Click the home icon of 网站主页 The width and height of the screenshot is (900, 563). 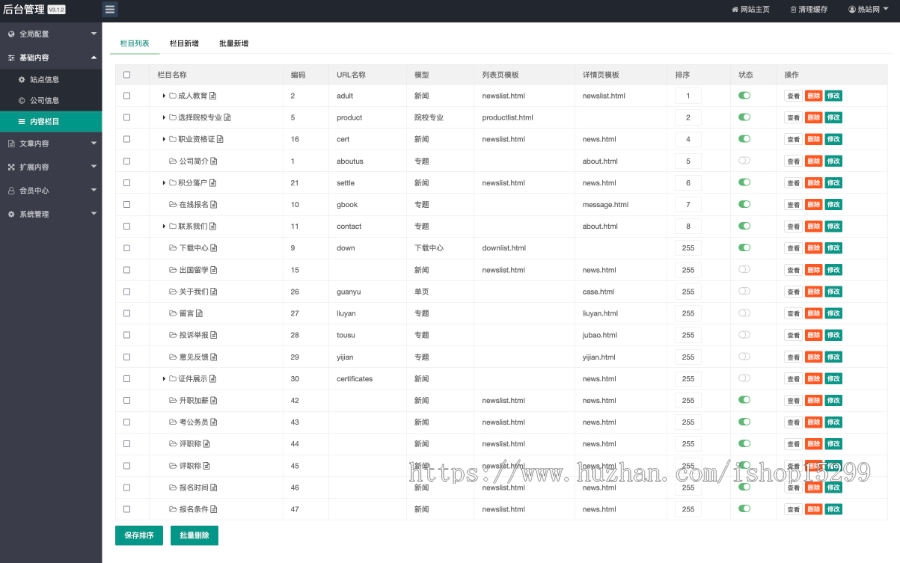[x=735, y=9]
